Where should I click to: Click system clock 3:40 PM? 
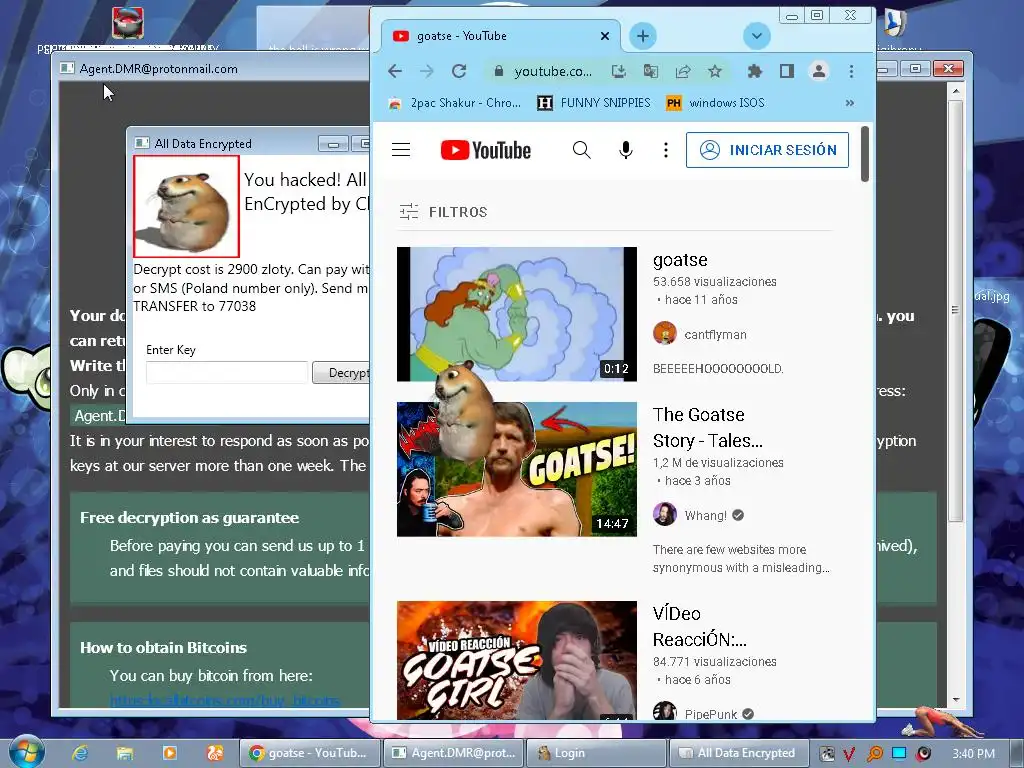(x=973, y=754)
